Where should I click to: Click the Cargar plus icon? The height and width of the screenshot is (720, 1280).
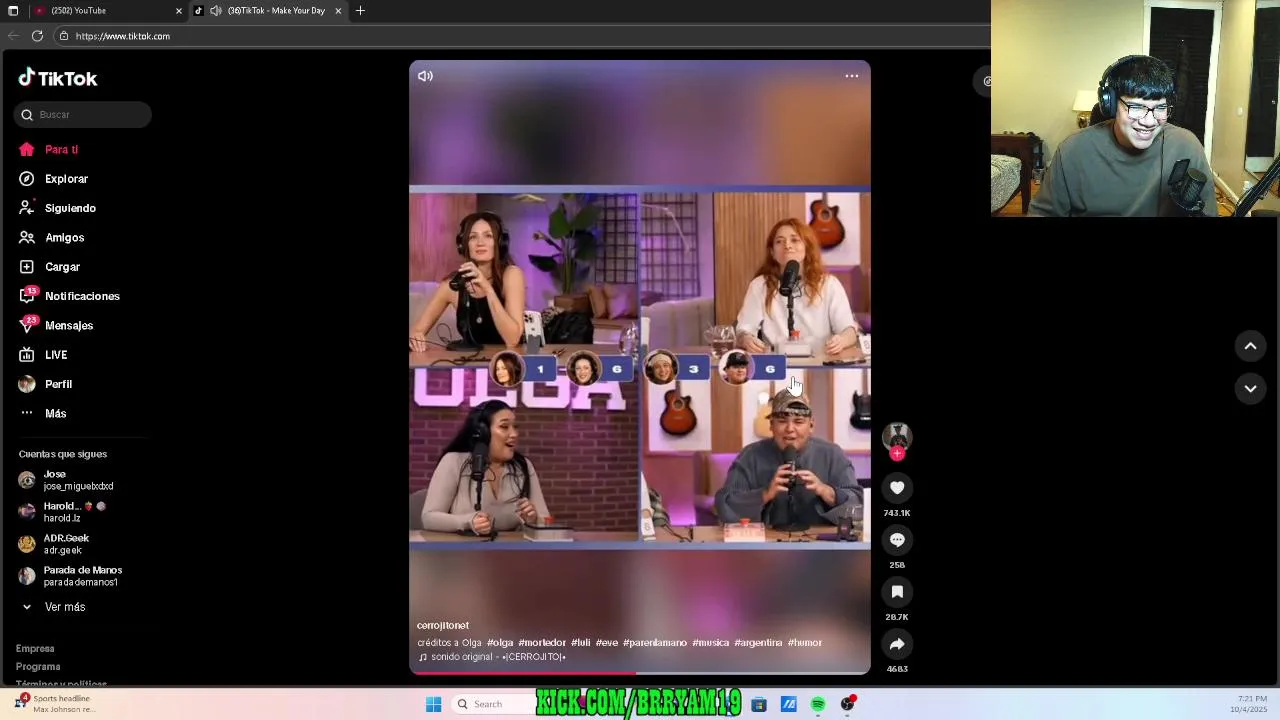(27, 267)
